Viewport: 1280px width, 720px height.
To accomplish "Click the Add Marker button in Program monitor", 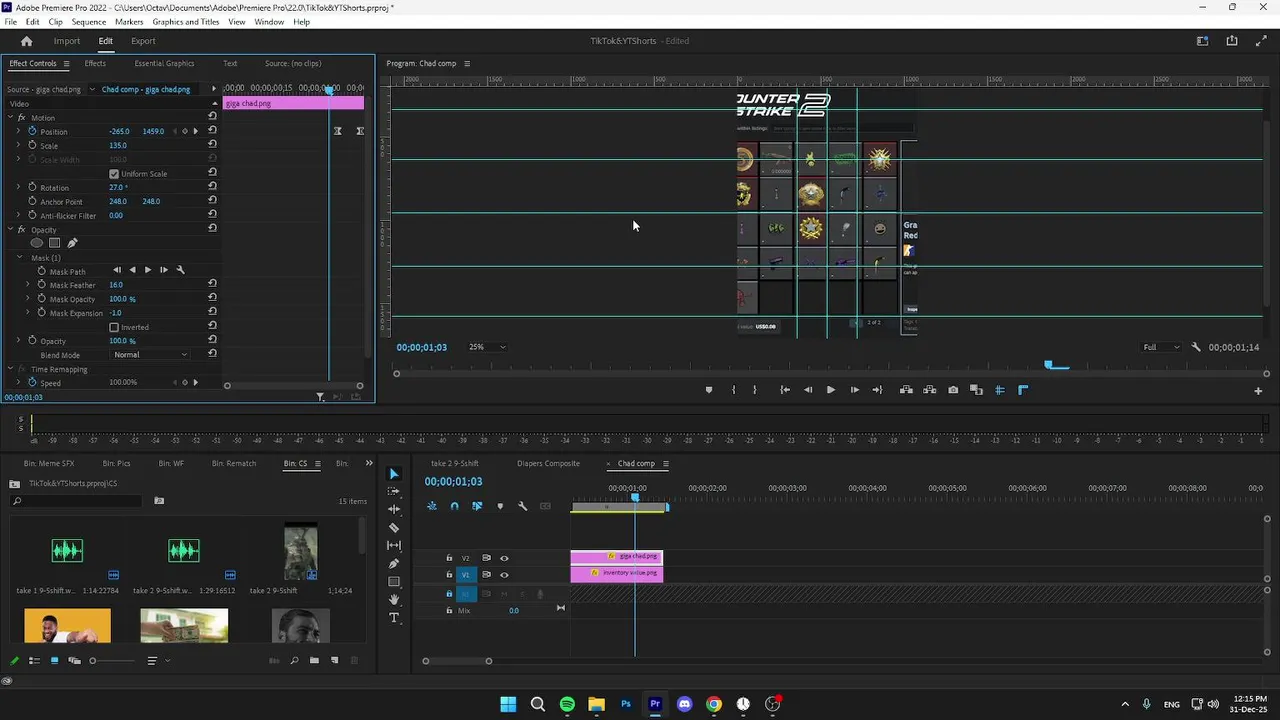I will click(709, 390).
